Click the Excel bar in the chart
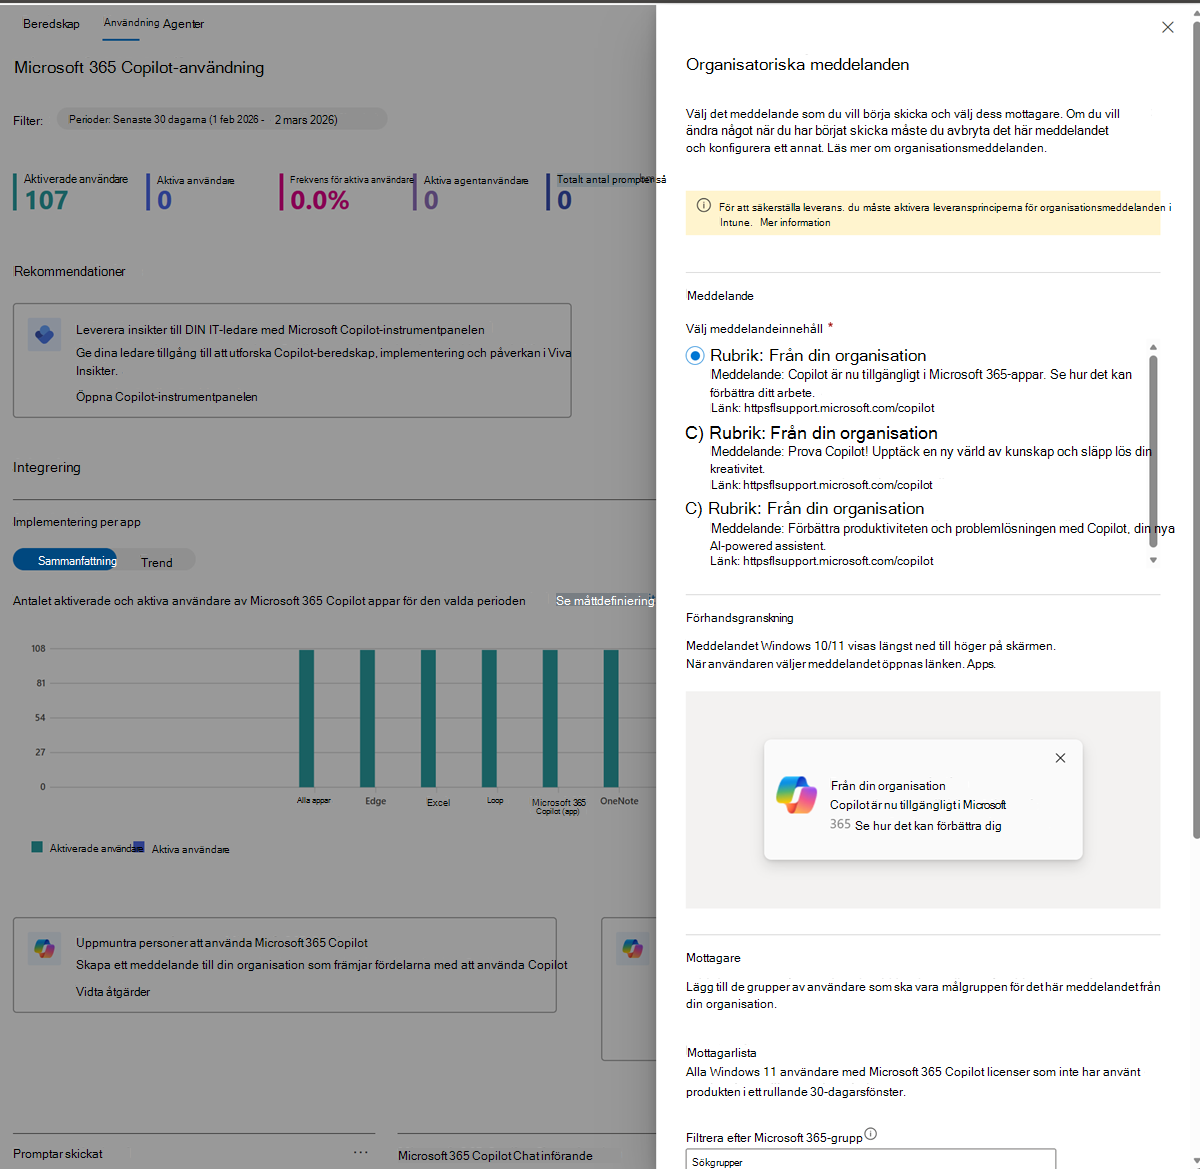 point(428,718)
